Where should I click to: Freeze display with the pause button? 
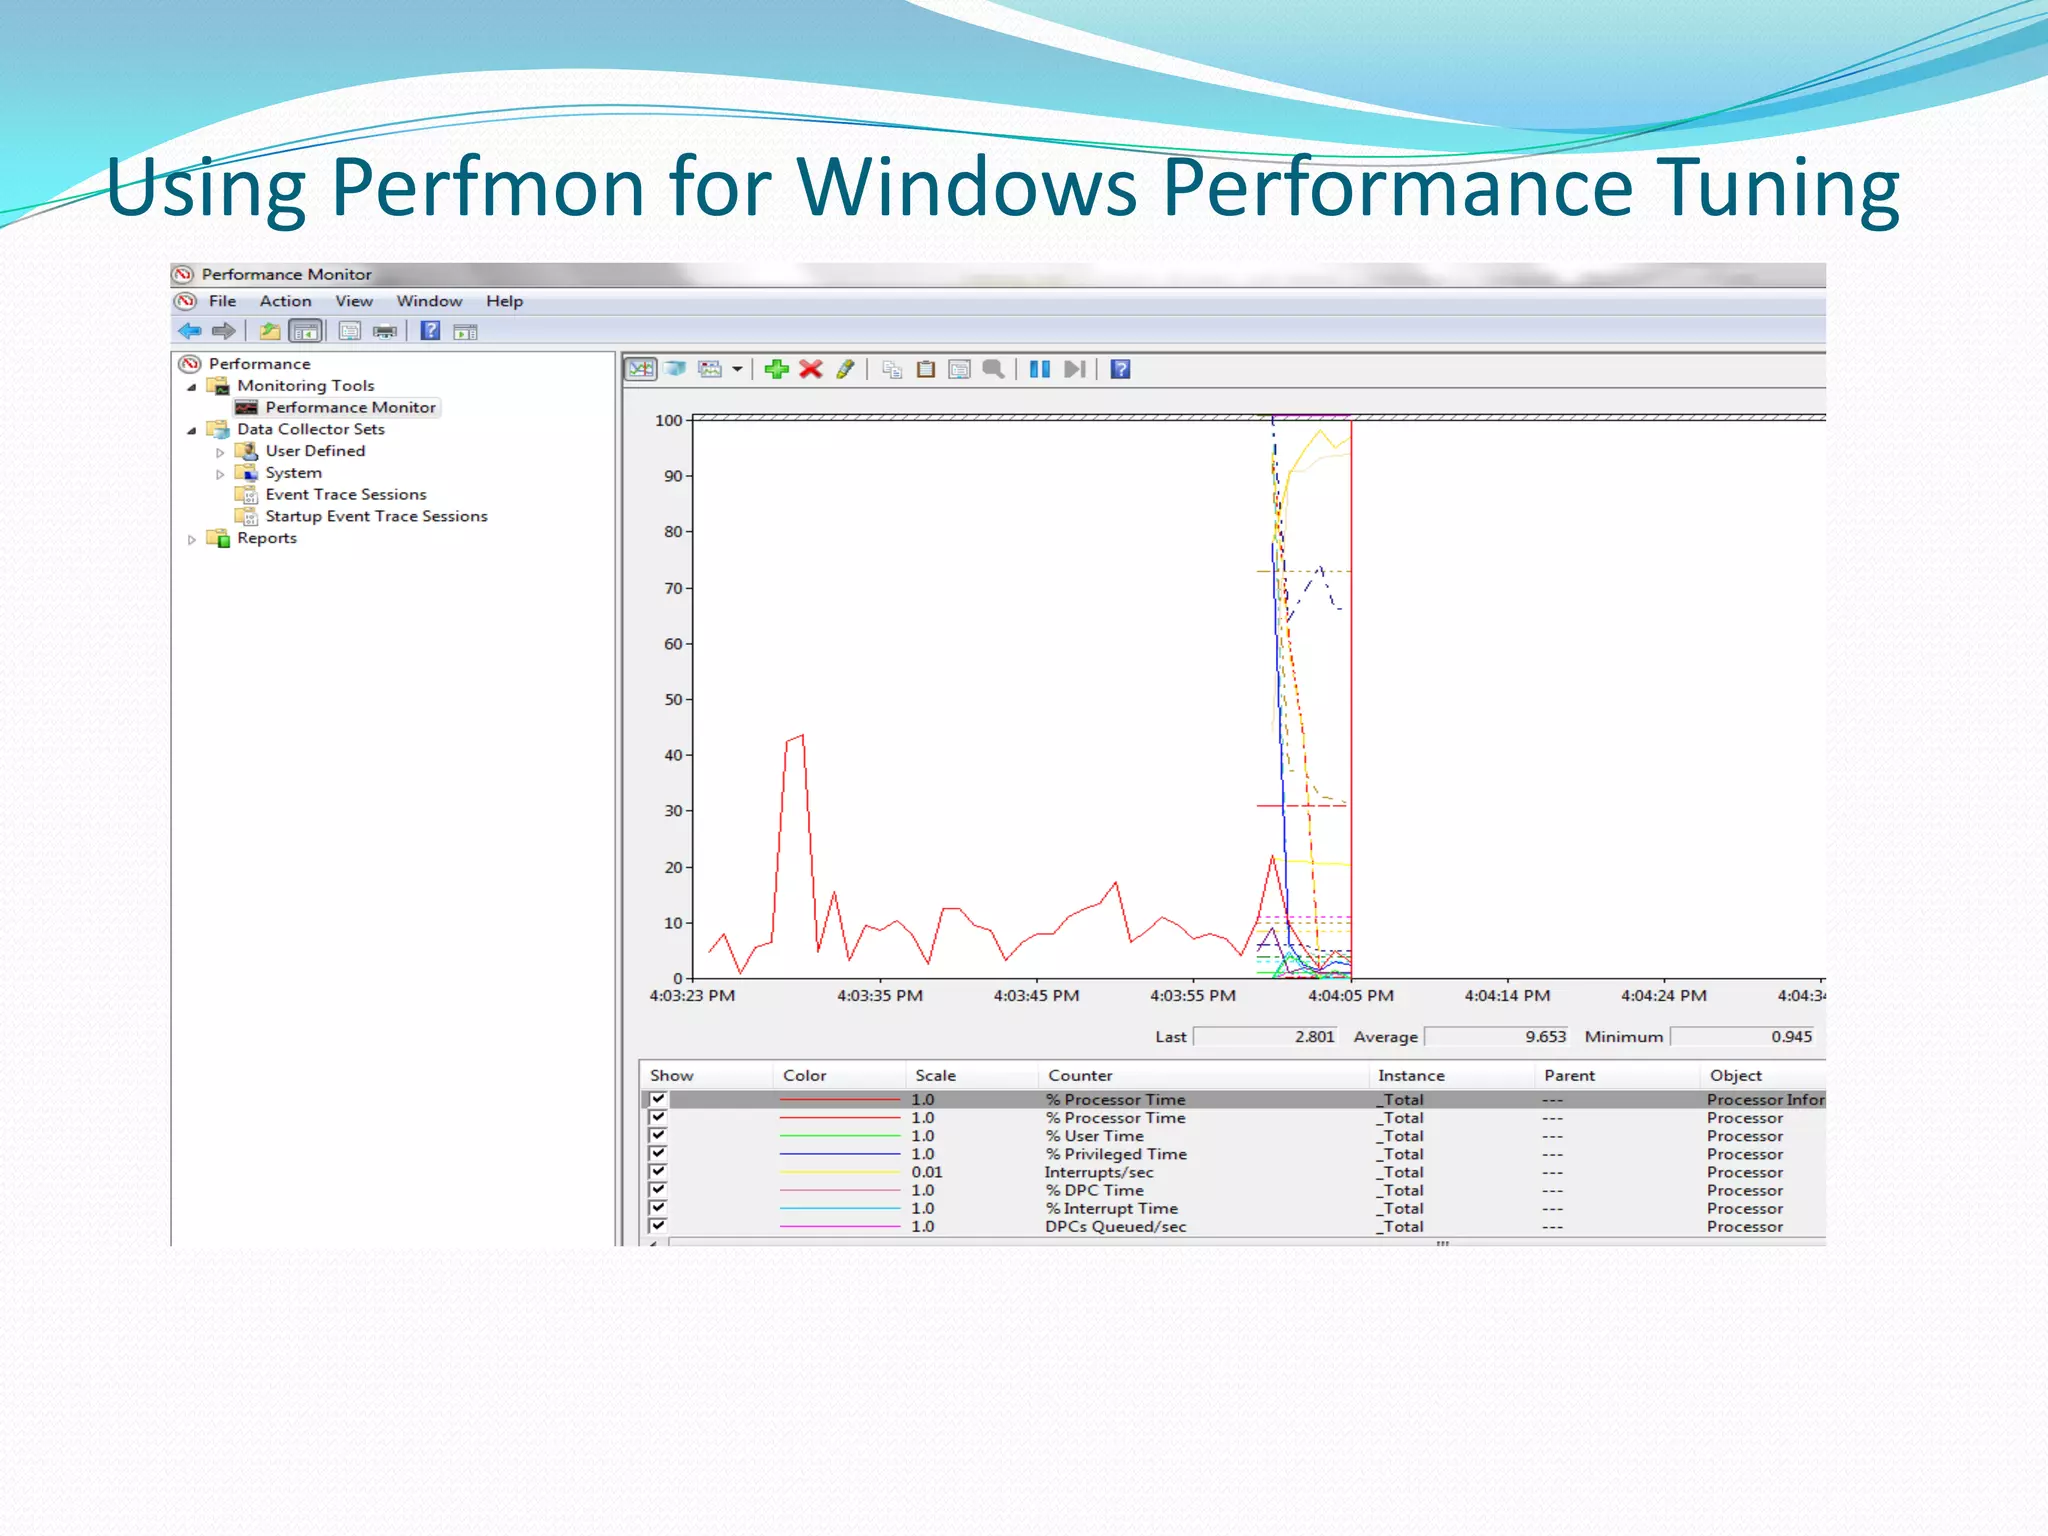click(1040, 369)
